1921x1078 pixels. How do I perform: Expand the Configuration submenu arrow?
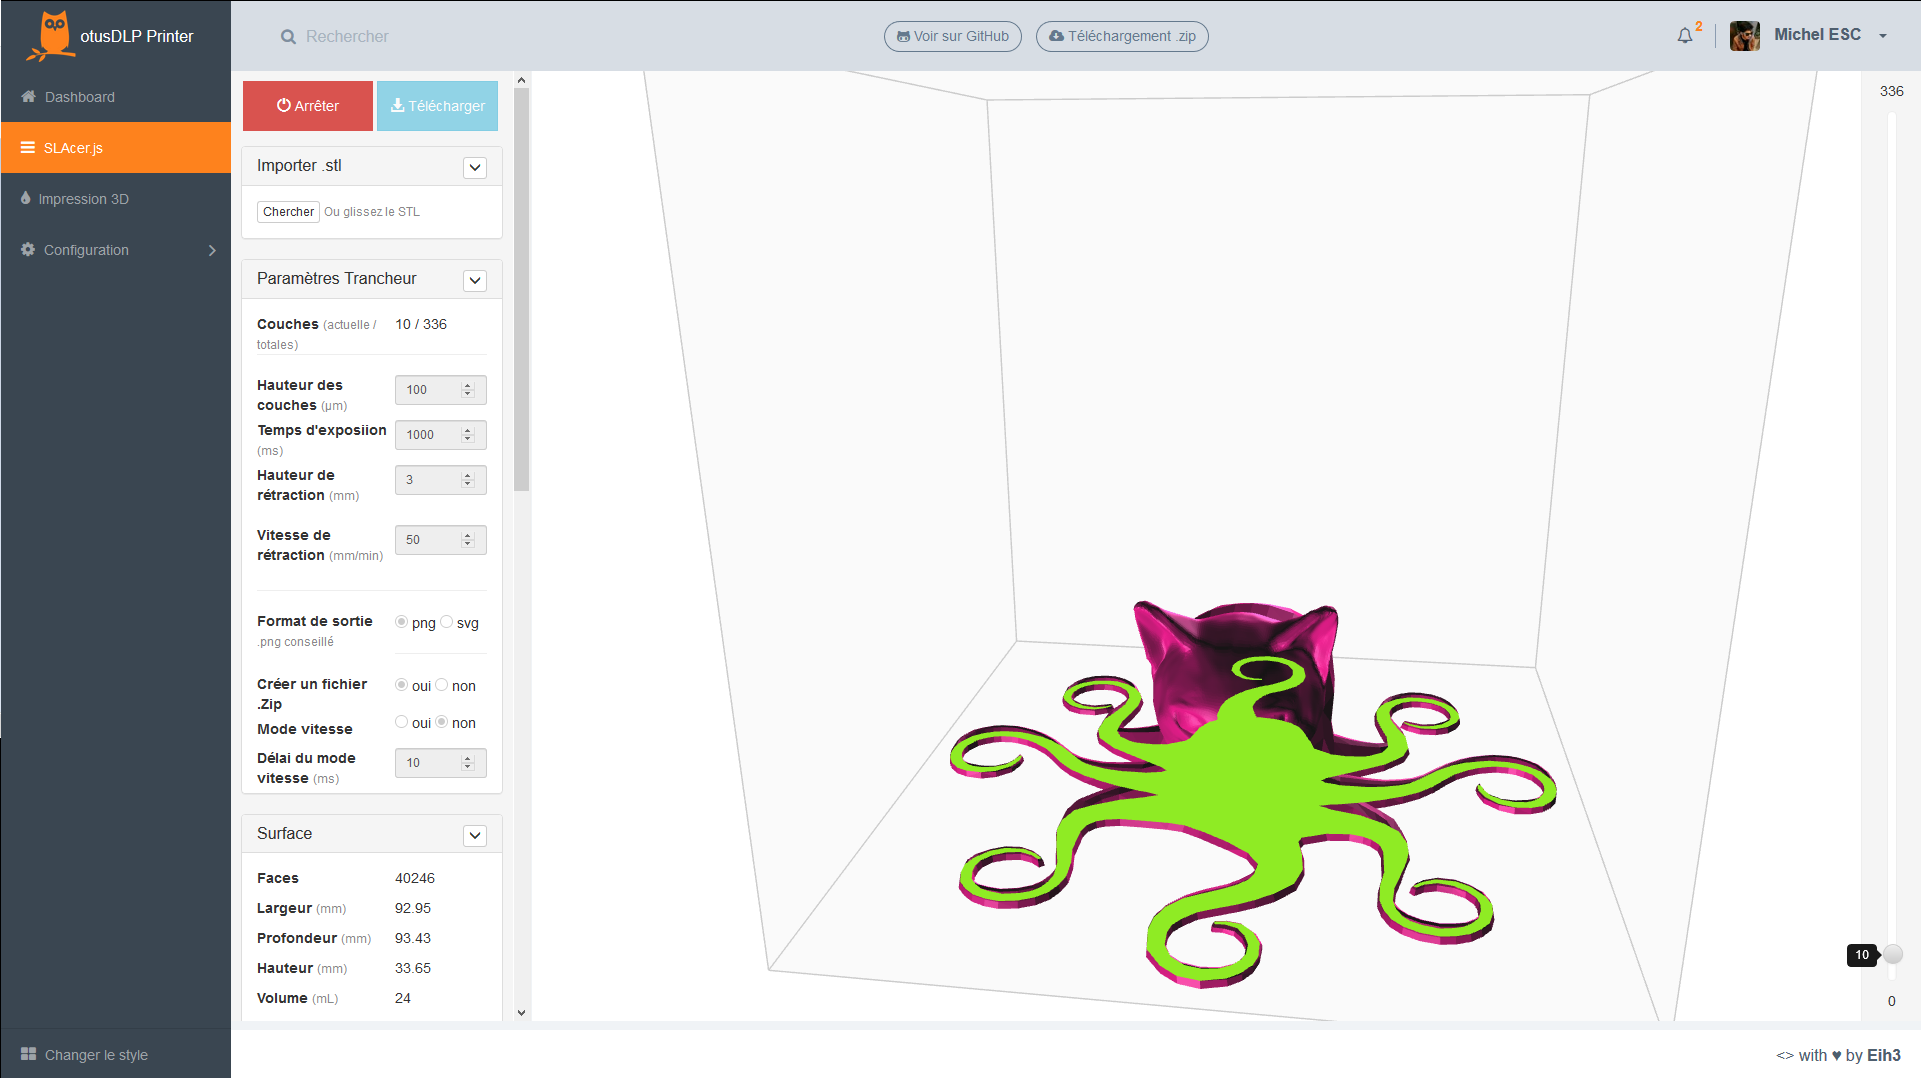[x=212, y=250]
